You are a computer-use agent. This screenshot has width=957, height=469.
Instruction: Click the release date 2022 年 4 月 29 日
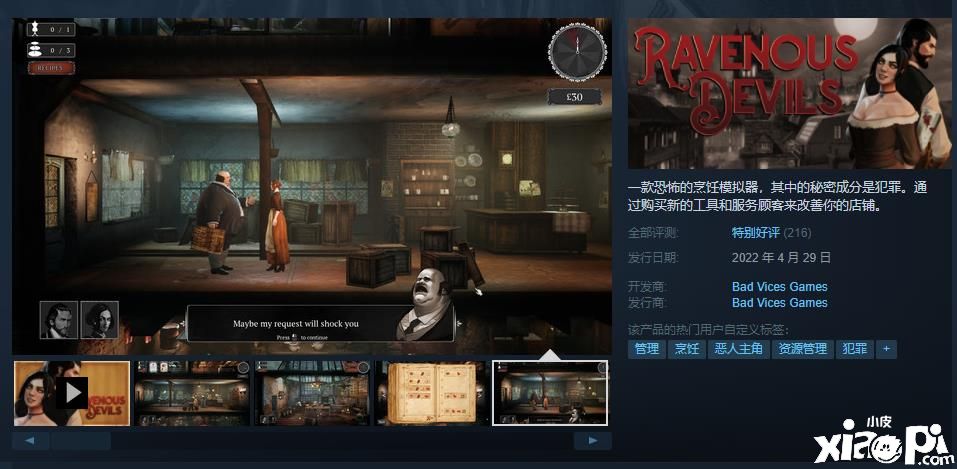[781, 257]
